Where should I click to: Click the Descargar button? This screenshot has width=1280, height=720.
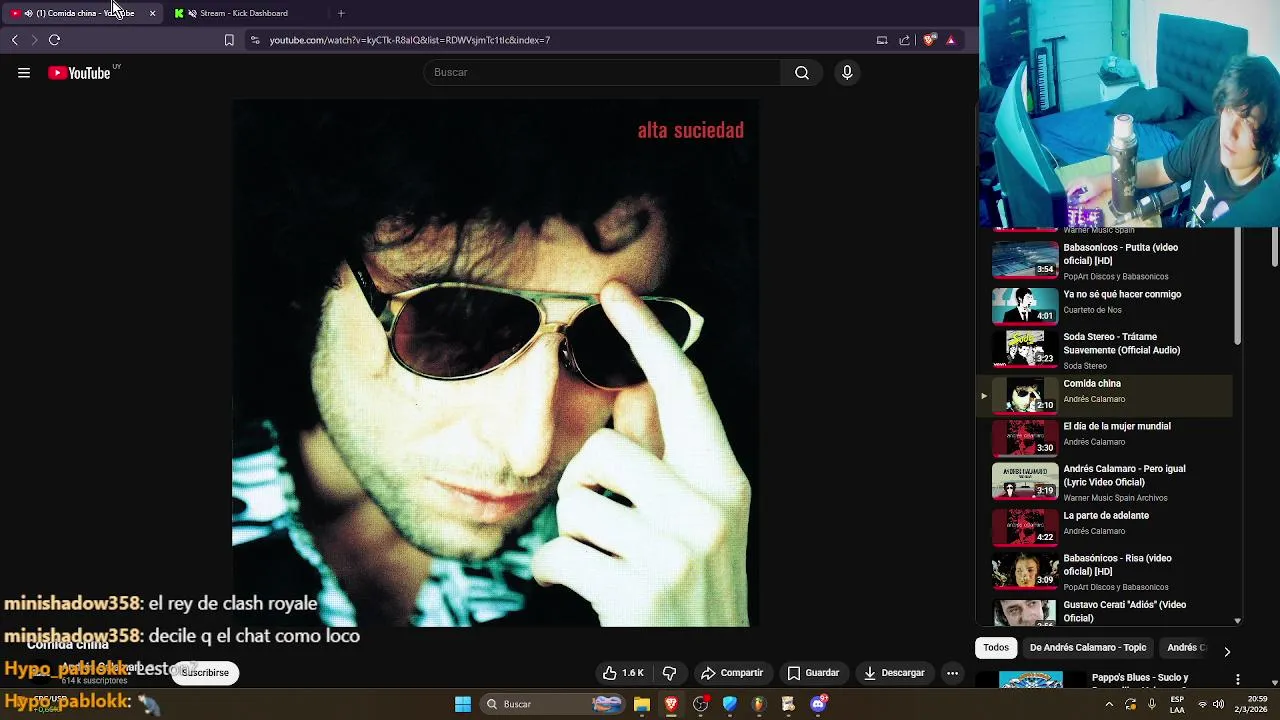coord(894,673)
